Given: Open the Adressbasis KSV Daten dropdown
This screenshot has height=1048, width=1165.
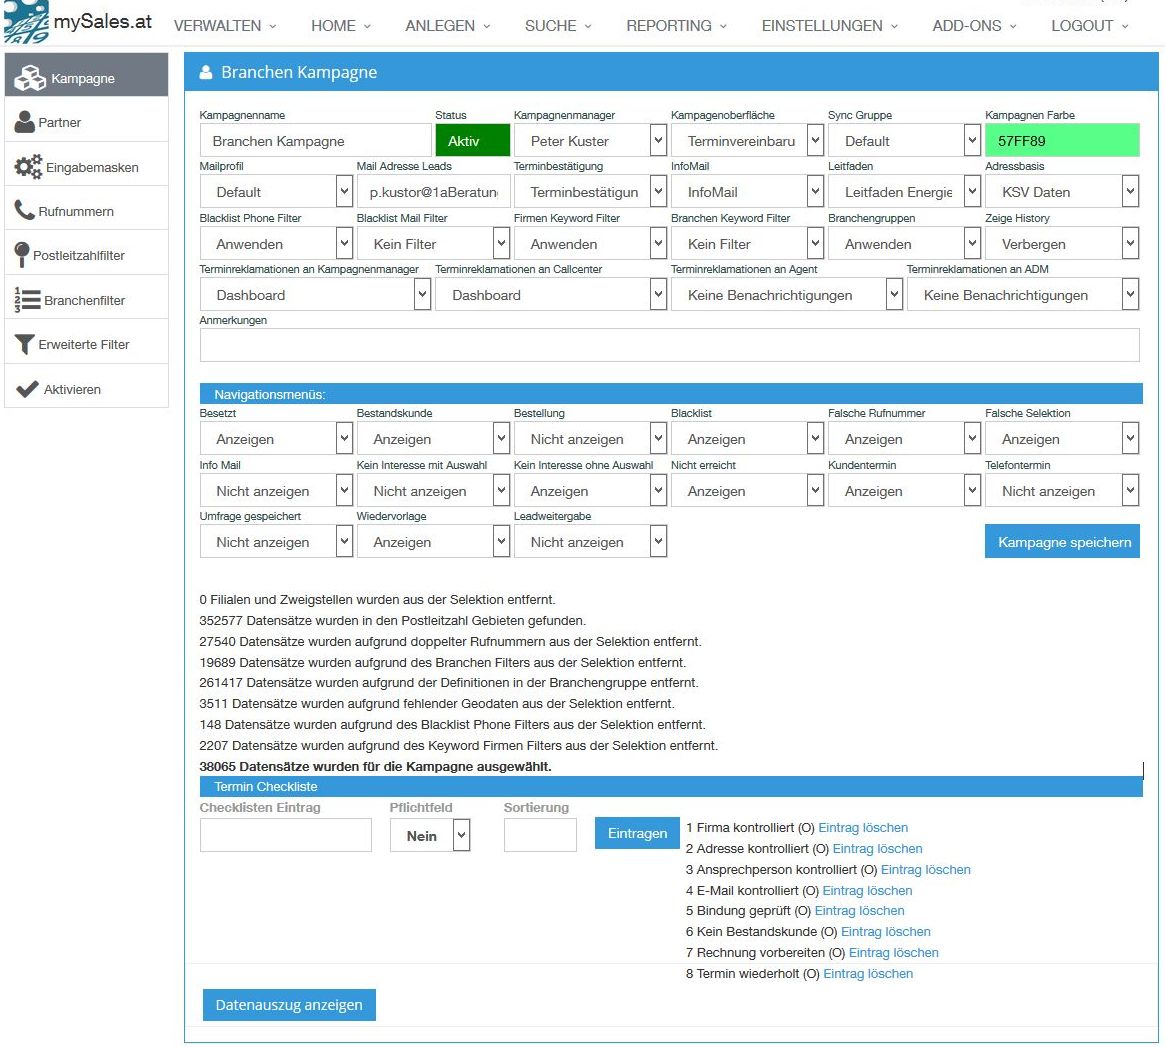Looking at the screenshot, I should pyautogui.click(x=1061, y=192).
